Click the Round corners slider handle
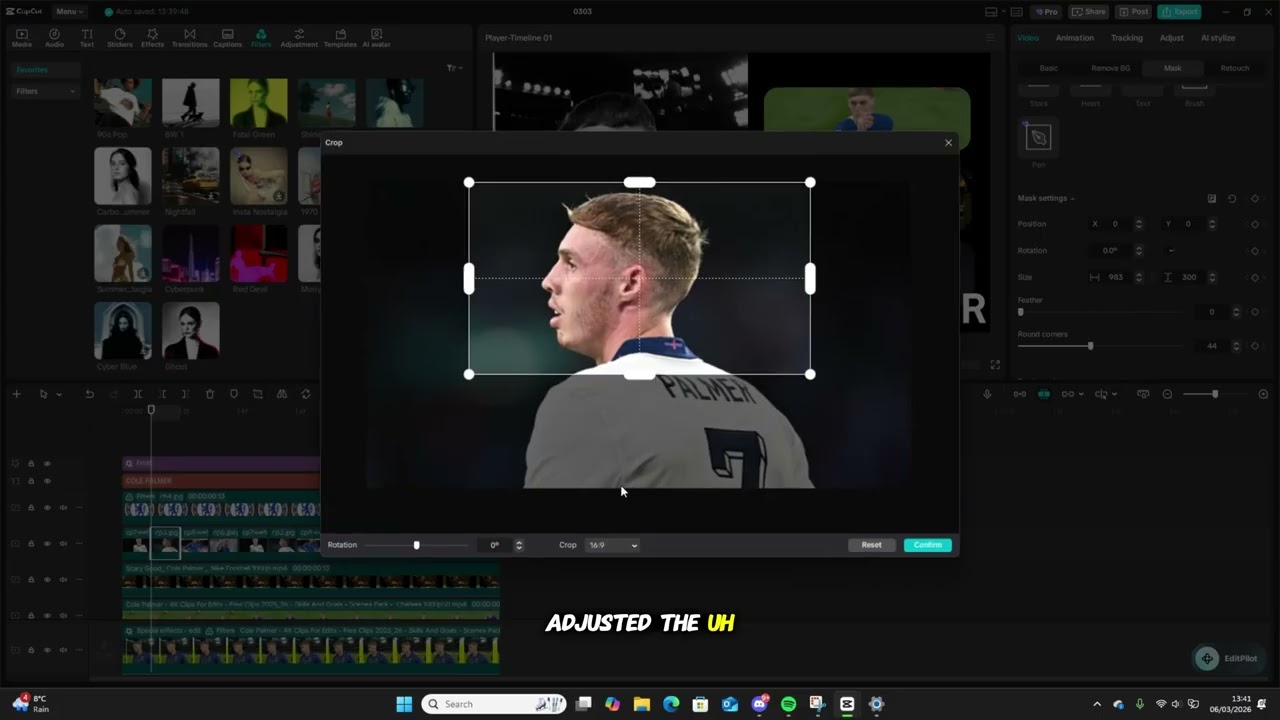The height and width of the screenshot is (720, 1280). [x=1090, y=346]
